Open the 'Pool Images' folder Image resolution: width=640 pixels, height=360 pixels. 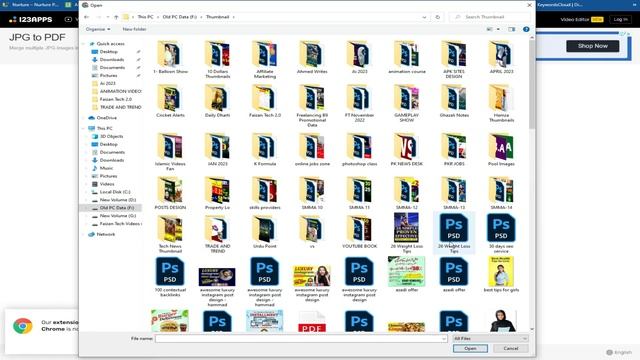tap(501, 149)
